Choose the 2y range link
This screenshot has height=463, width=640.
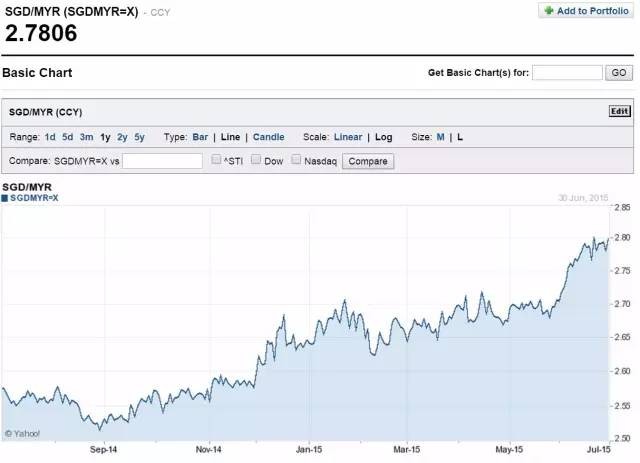click(122, 137)
